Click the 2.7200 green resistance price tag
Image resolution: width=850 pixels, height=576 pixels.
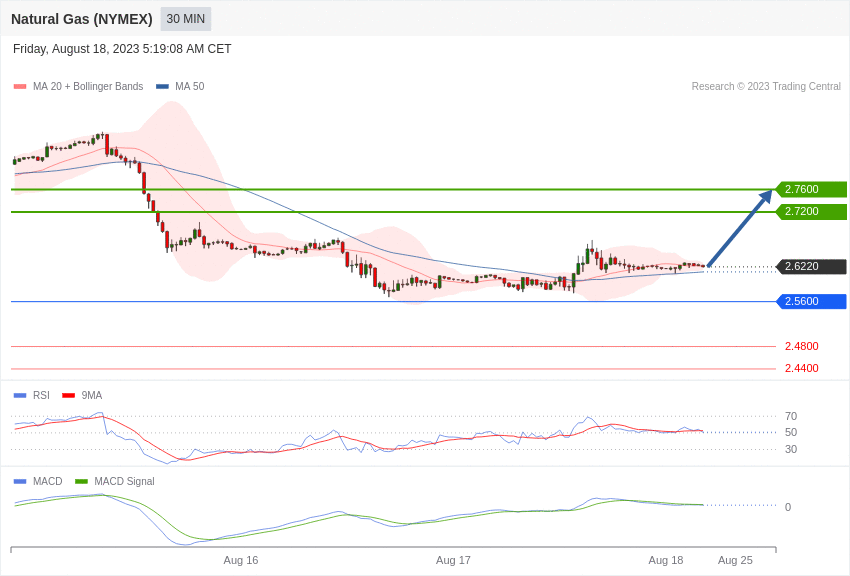pyautogui.click(x=810, y=211)
